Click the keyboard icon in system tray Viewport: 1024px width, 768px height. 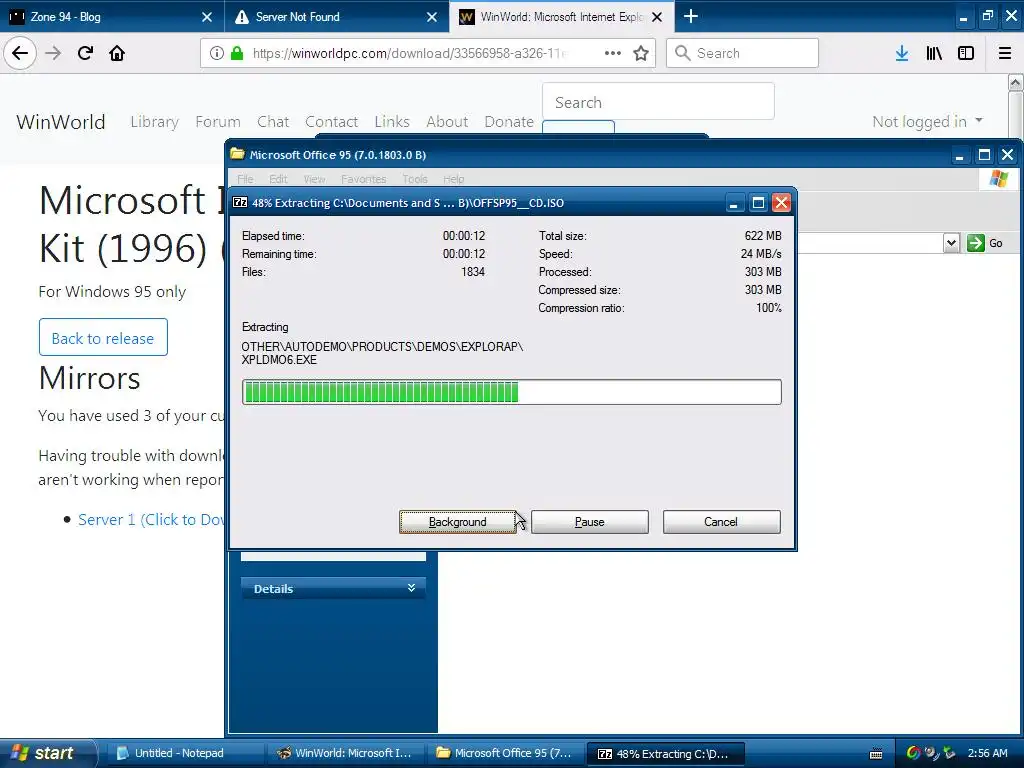coord(876,754)
